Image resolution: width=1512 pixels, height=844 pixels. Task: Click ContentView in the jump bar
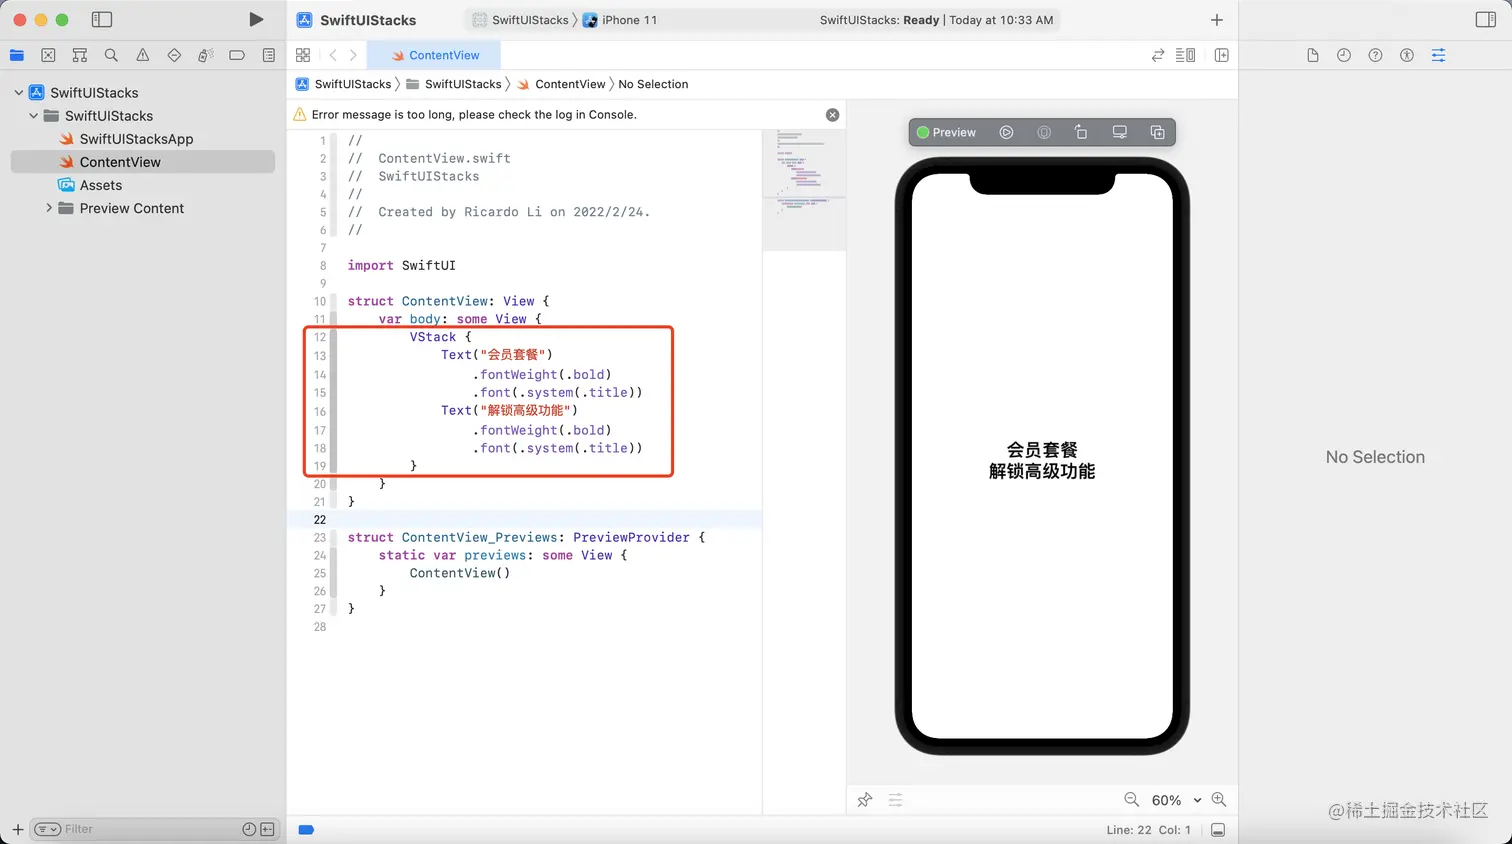tap(561, 84)
